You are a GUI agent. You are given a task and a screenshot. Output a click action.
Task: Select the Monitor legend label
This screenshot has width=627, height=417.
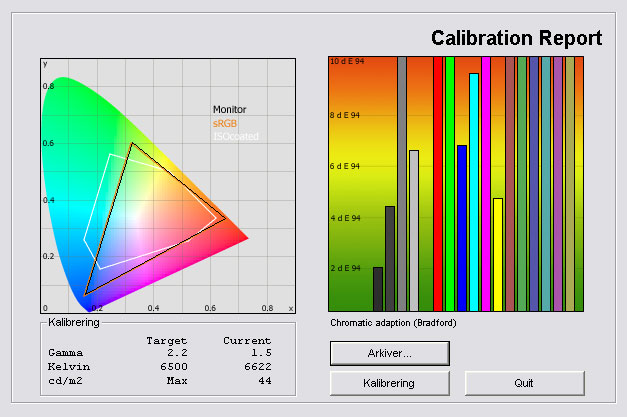(230, 109)
